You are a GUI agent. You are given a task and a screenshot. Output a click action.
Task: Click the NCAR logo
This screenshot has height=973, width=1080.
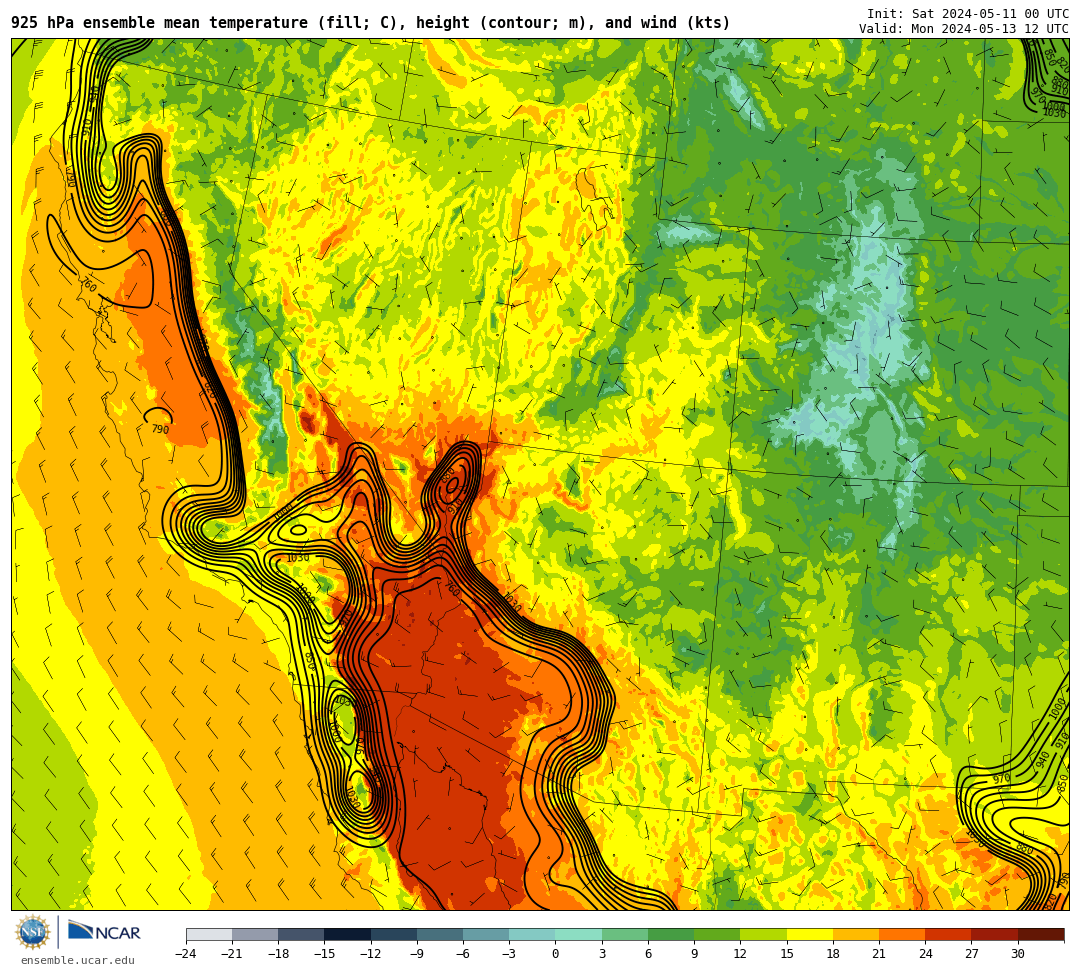pos(104,932)
